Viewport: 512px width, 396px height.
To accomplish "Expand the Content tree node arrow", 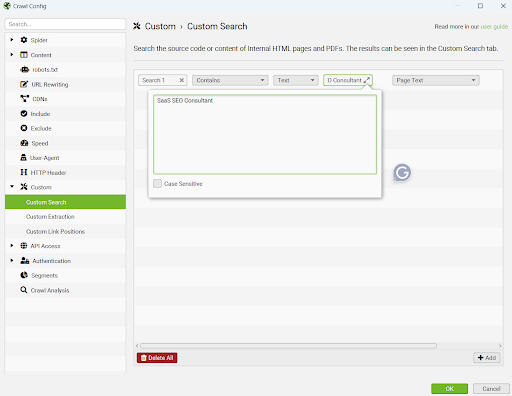I will point(12,55).
